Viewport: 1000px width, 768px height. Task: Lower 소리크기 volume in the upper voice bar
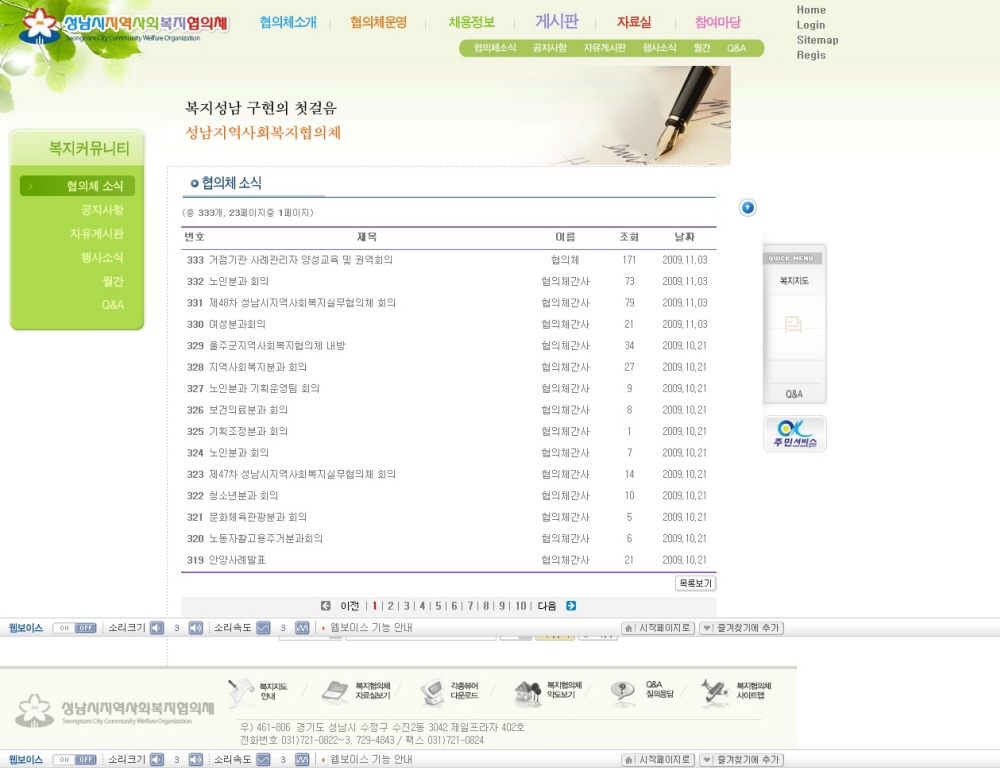[157, 628]
